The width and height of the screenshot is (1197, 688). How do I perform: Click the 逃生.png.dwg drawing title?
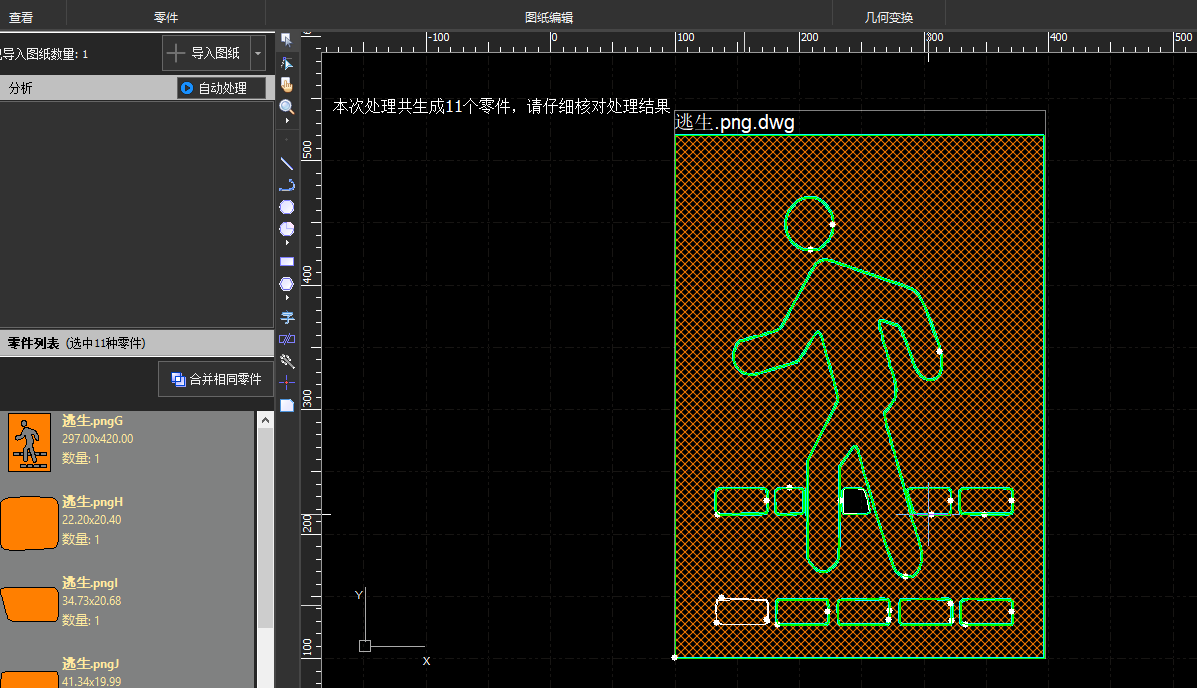(x=734, y=122)
